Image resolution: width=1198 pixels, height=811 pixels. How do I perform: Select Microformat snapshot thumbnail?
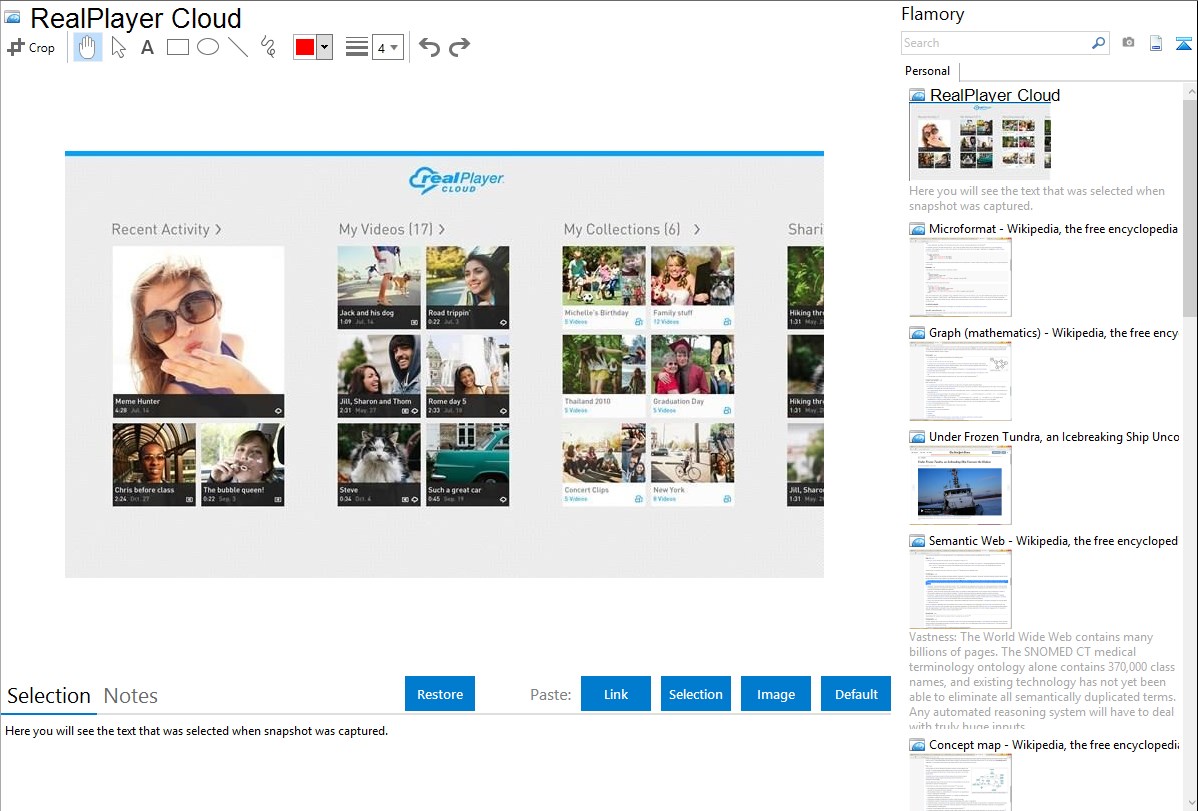[960, 277]
